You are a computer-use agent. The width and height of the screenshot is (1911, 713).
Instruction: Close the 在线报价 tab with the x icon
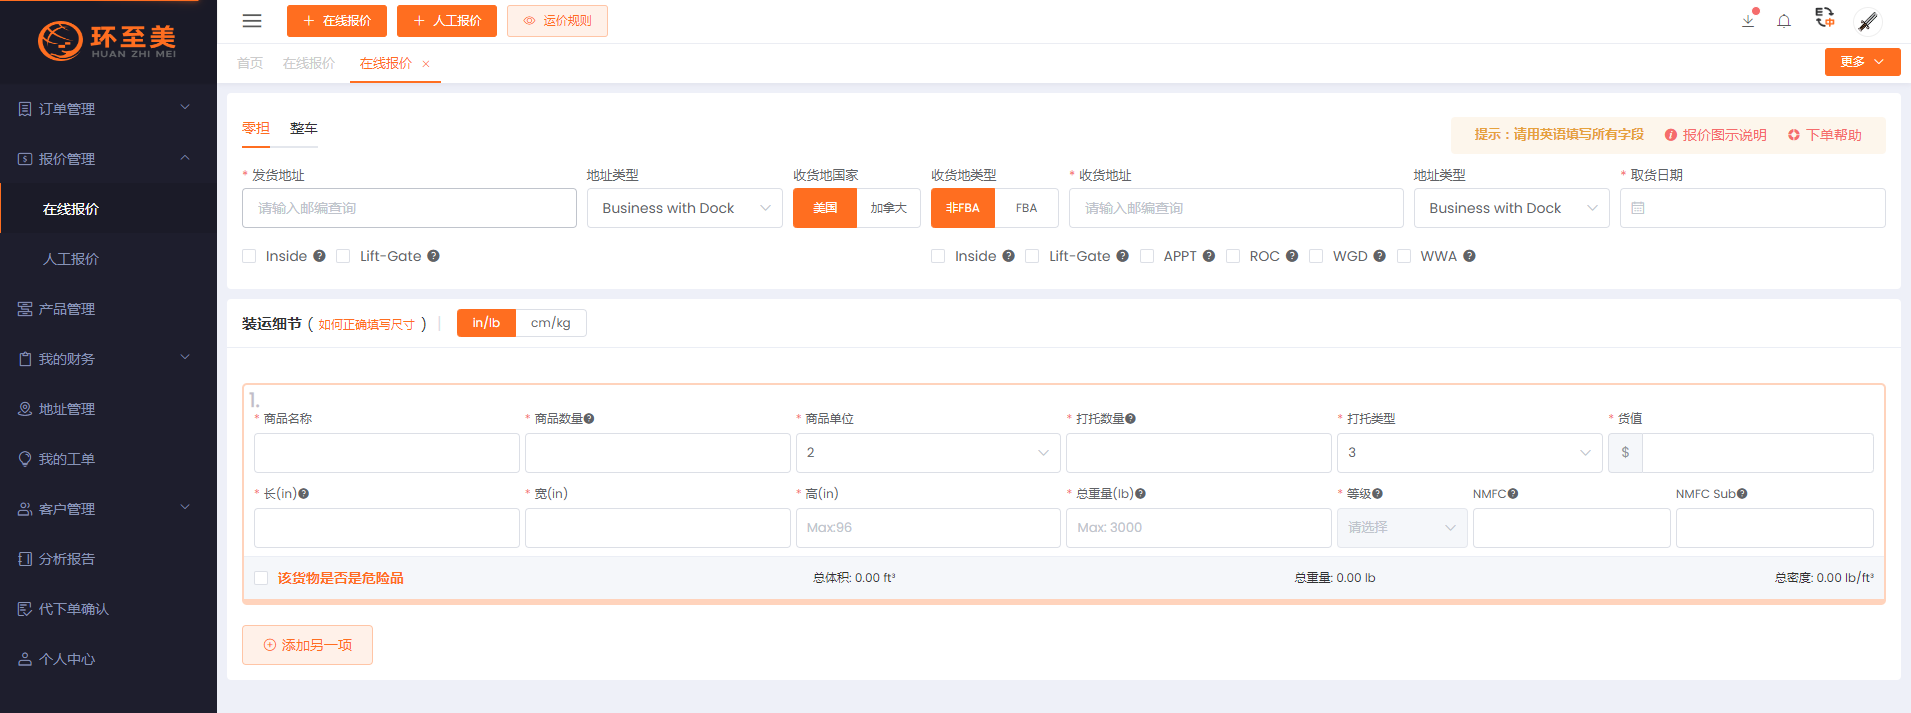[426, 64]
